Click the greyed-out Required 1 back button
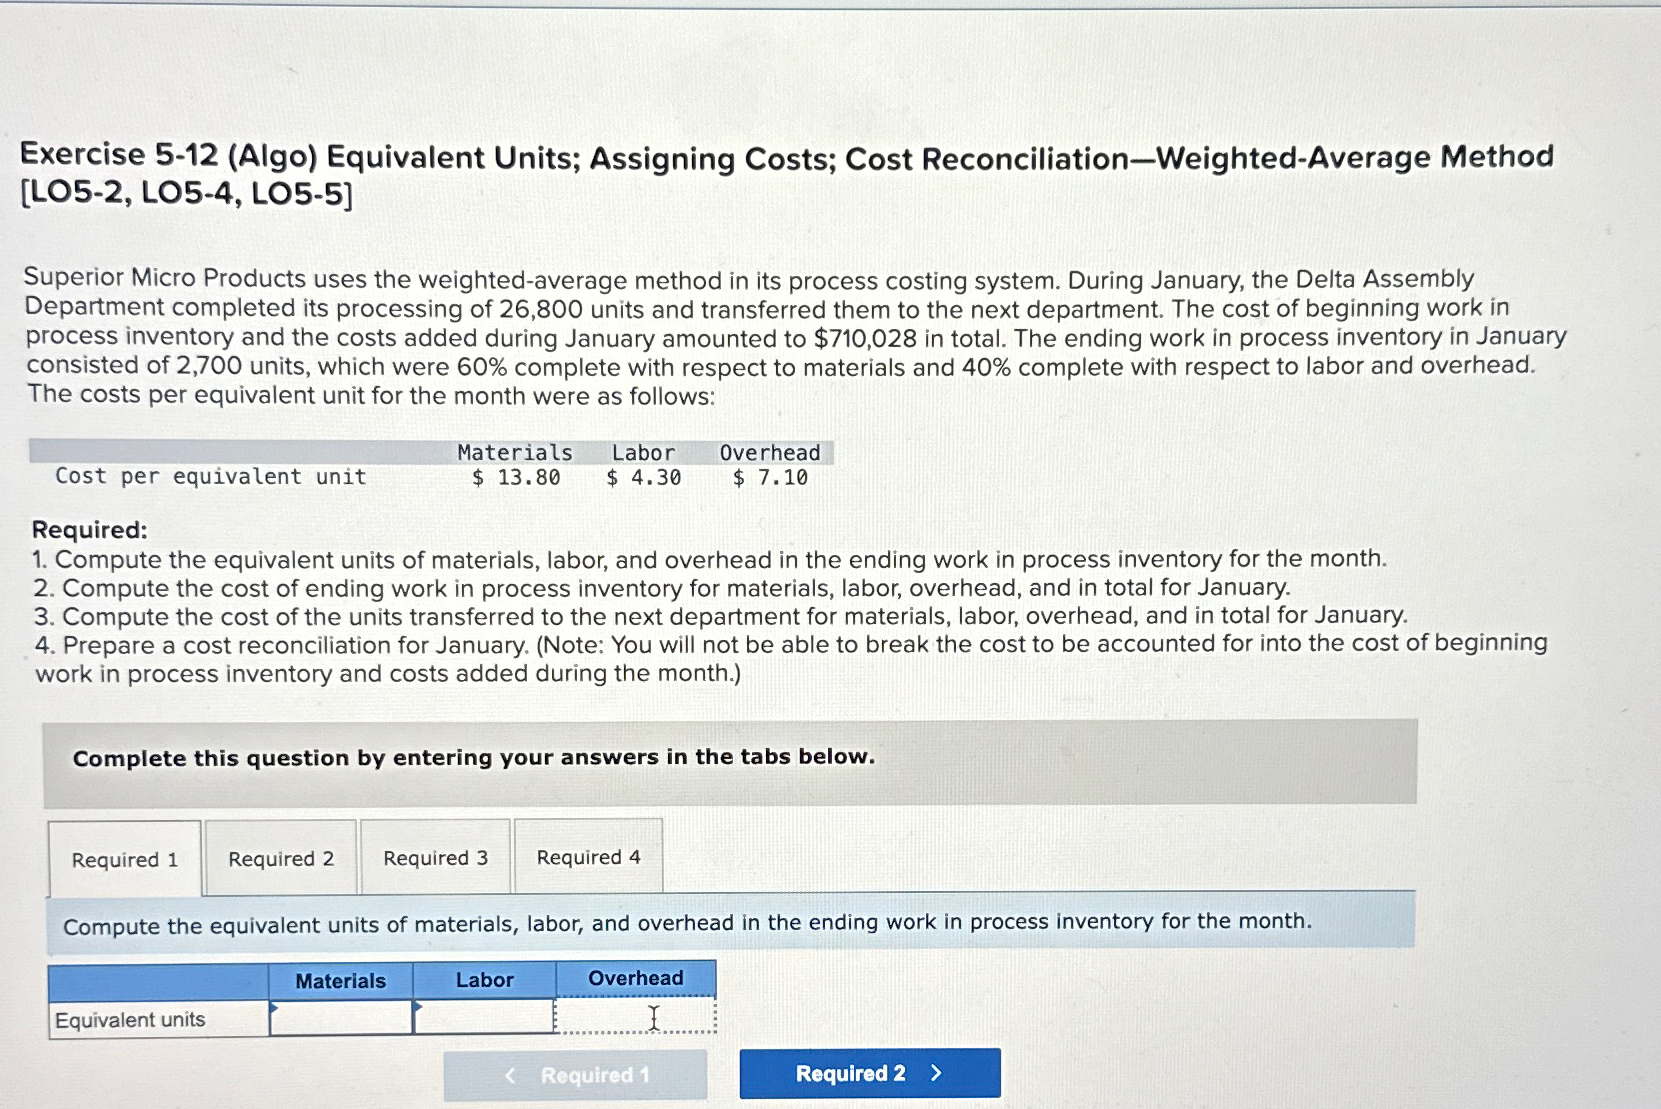The image size is (1661, 1109). click(x=575, y=1075)
